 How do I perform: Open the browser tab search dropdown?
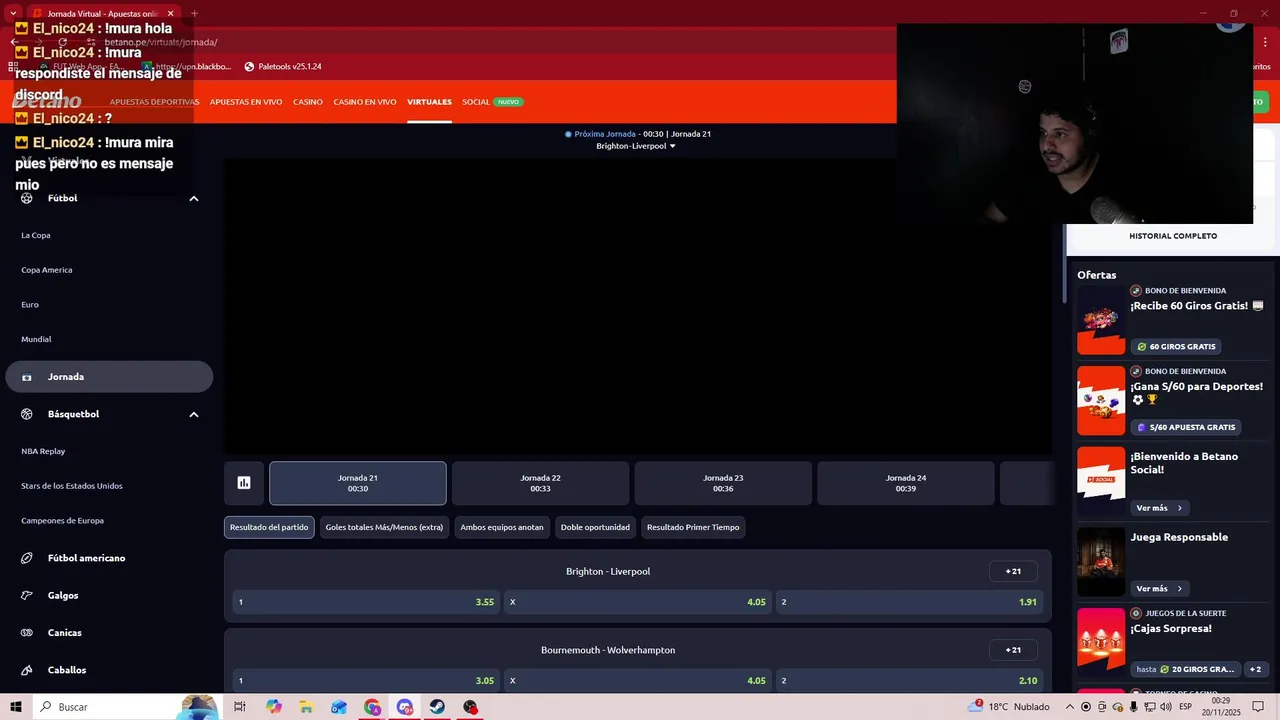(13, 13)
